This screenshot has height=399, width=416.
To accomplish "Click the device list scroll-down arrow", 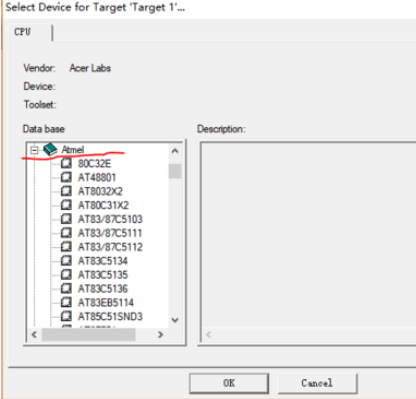I will coord(175,320).
